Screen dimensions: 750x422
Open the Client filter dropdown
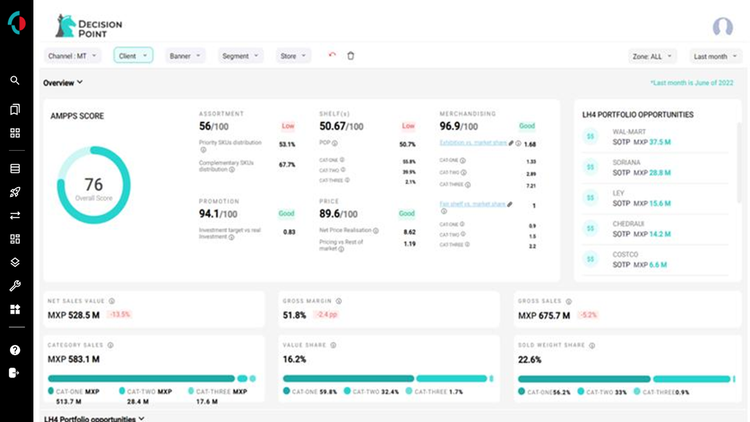[x=133, y=56]
